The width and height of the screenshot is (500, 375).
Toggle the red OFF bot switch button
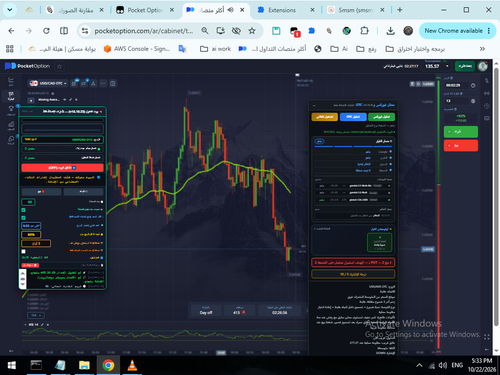[x=62, y=168]
